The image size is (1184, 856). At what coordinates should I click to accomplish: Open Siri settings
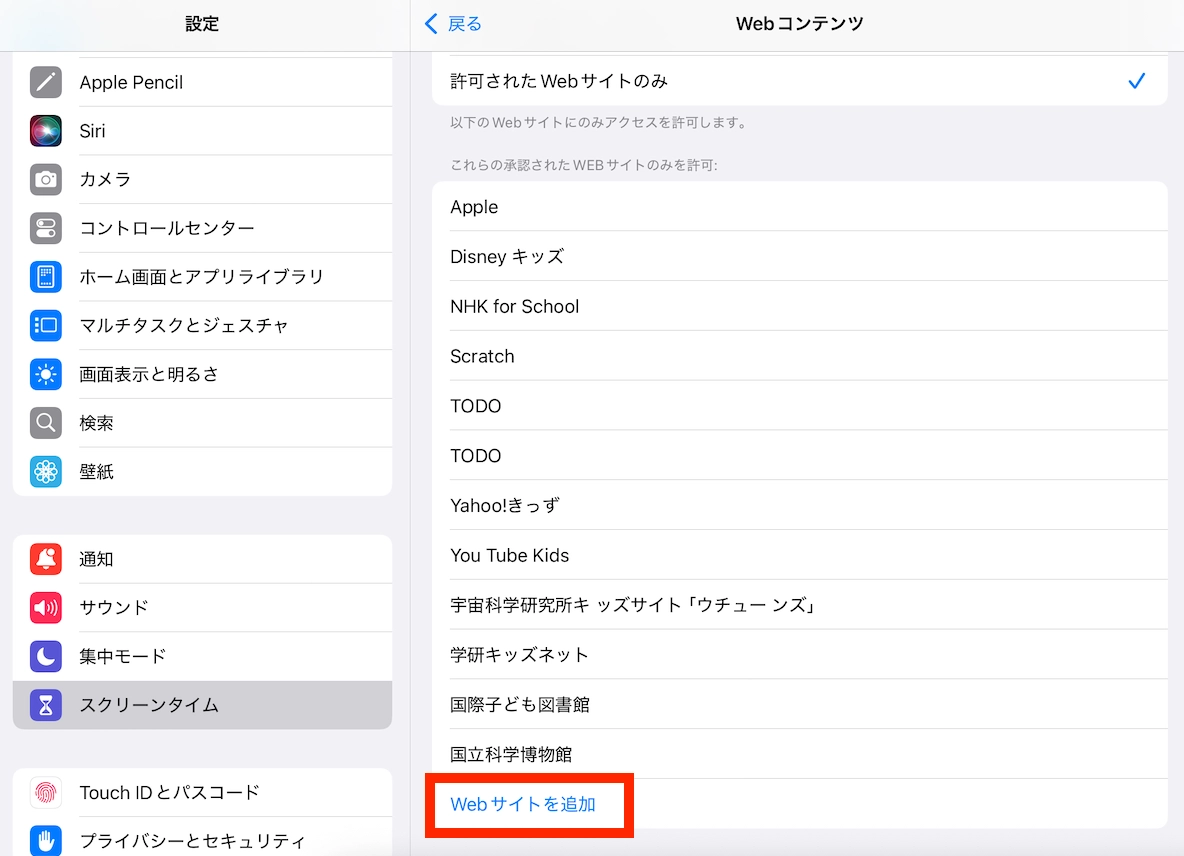click(202, 131)
